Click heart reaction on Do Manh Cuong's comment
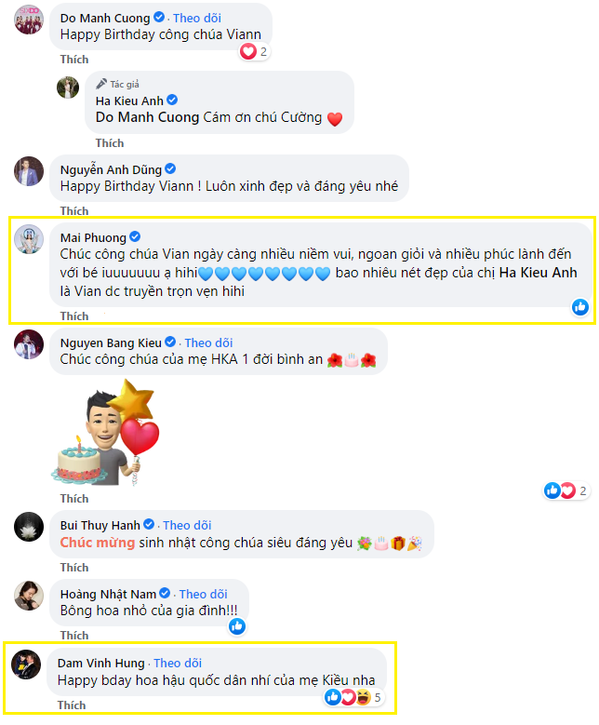This screenshot has width=599, height=725. (254, 51)
